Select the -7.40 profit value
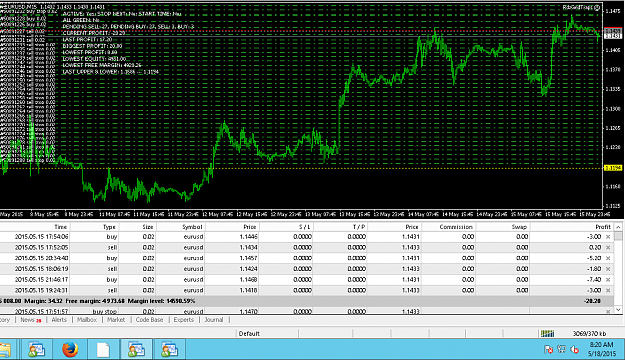 coord(594,280)
